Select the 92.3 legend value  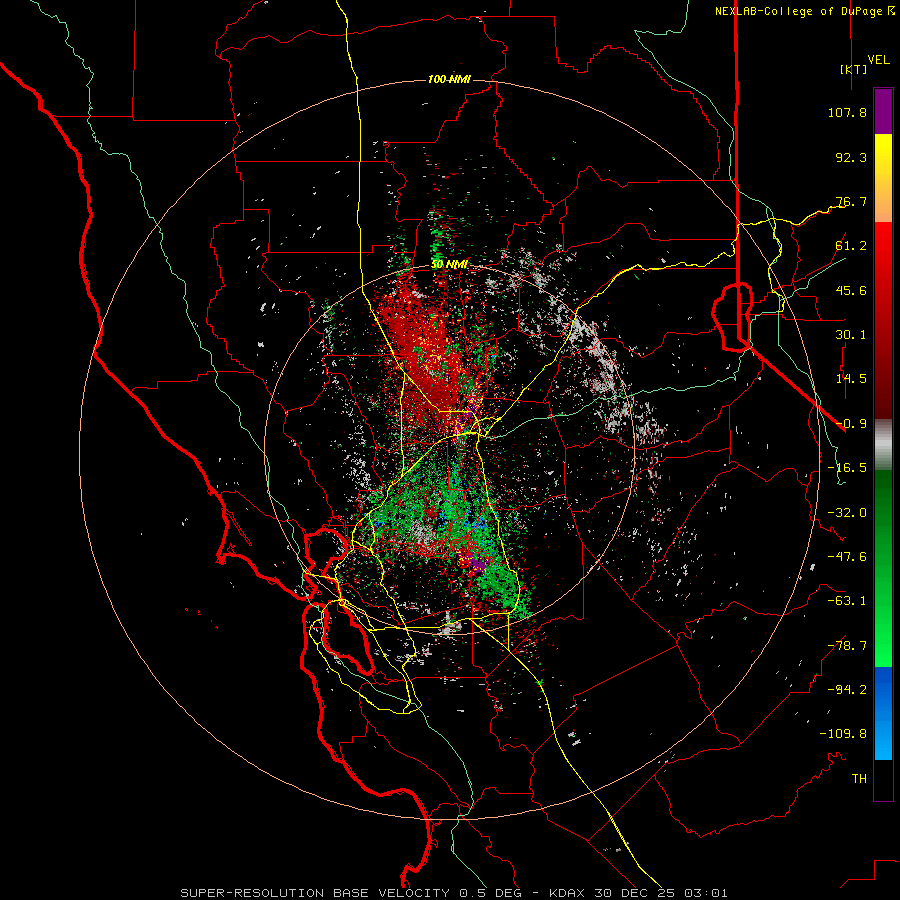click(x=851, y=157)
